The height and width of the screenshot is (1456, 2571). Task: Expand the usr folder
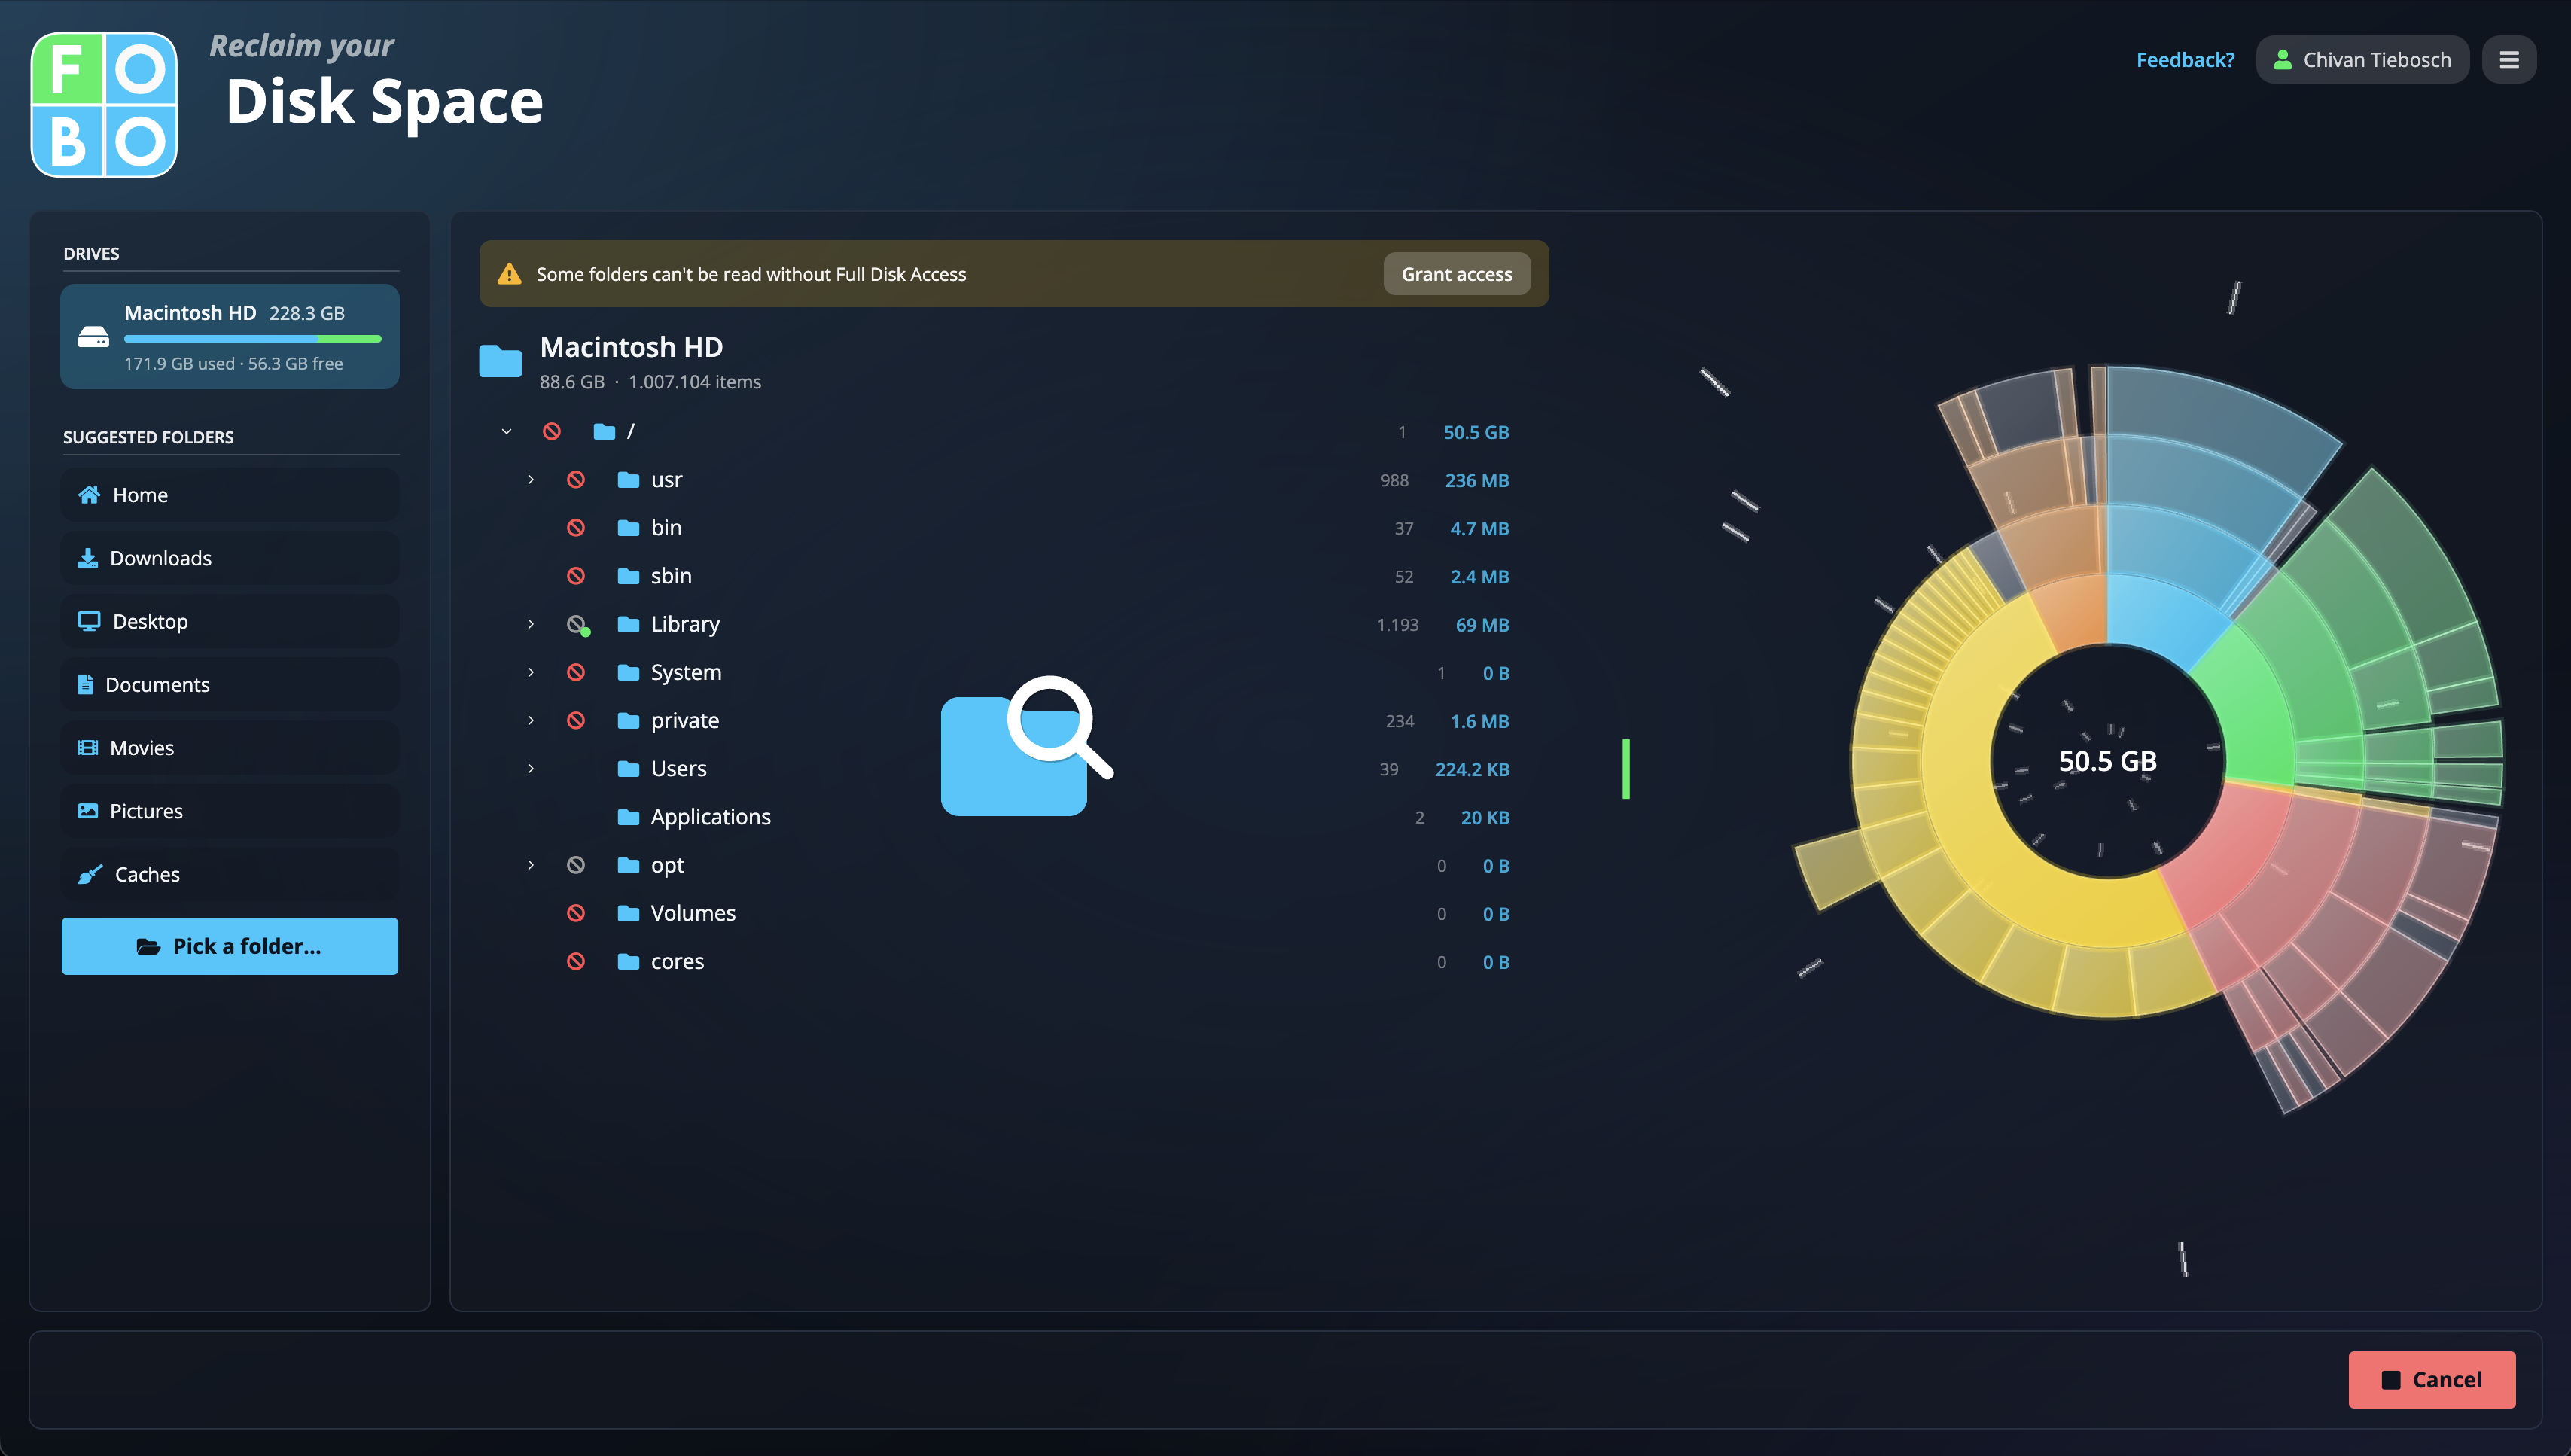click(x=531, y=480)
